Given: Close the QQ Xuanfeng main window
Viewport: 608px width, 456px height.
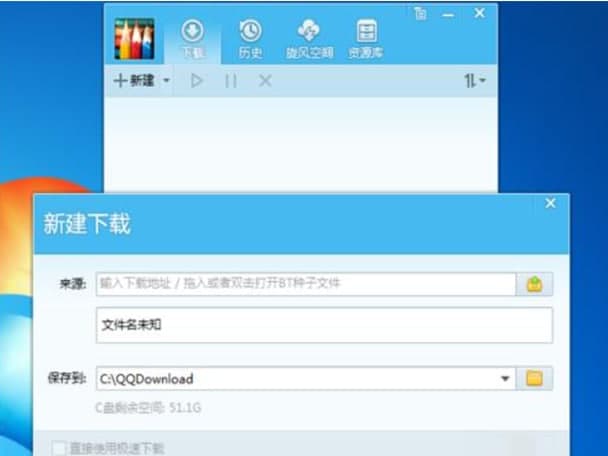Looking at the screenshot, I should 480,14.
